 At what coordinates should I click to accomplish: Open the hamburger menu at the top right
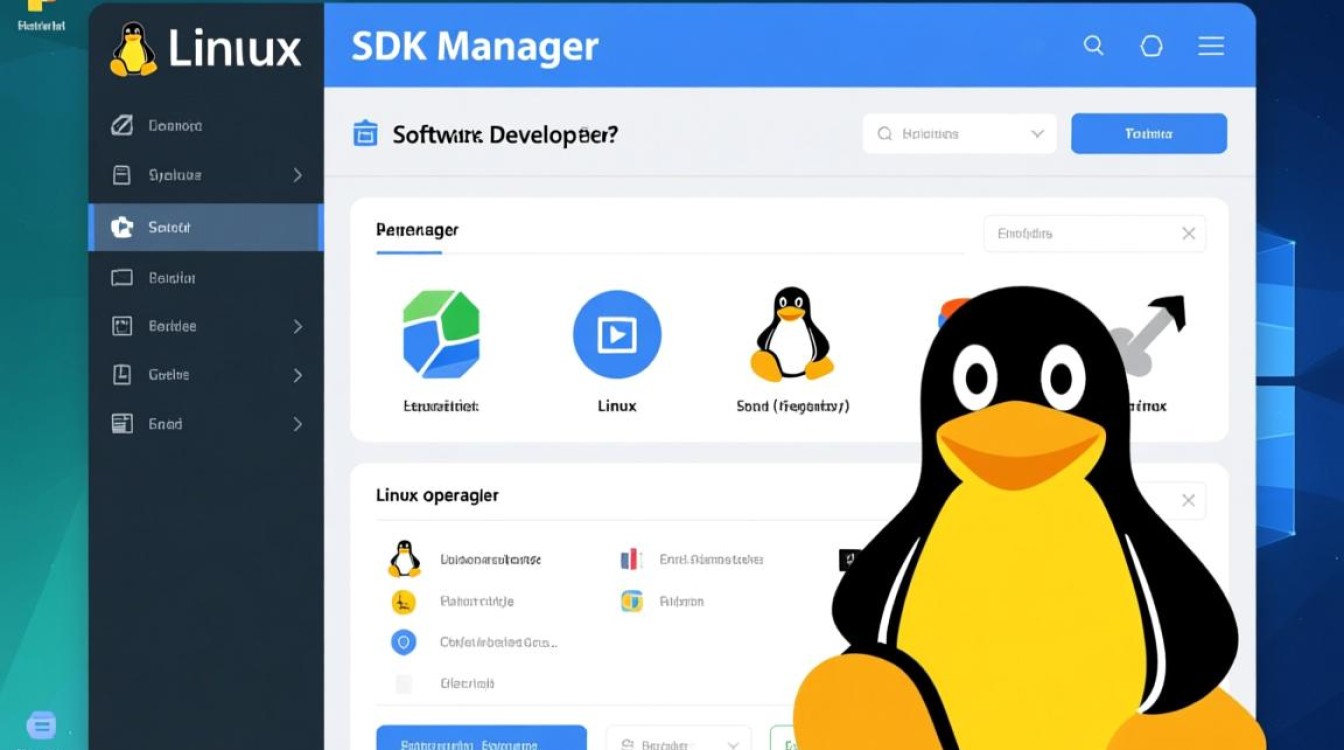click(1210, 45)
